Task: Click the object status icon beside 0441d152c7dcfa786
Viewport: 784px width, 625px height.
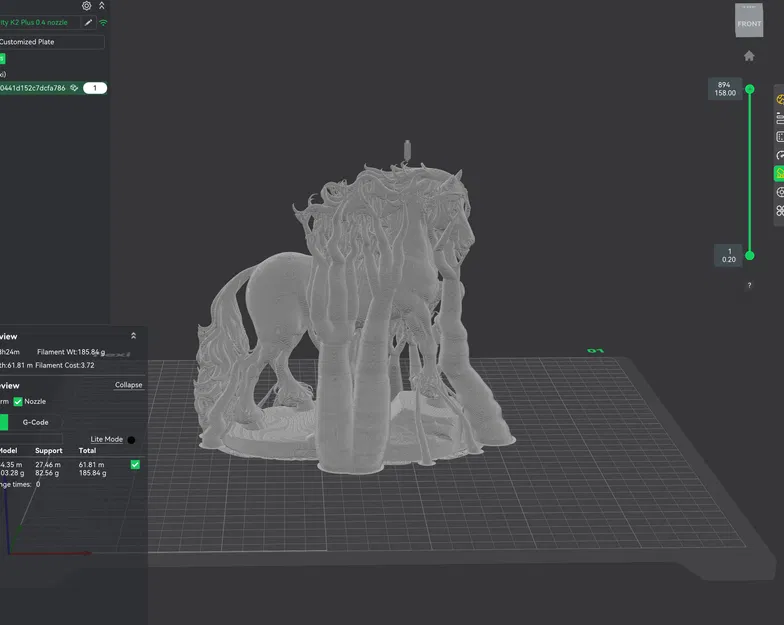Action: click(x=74, y=88)
